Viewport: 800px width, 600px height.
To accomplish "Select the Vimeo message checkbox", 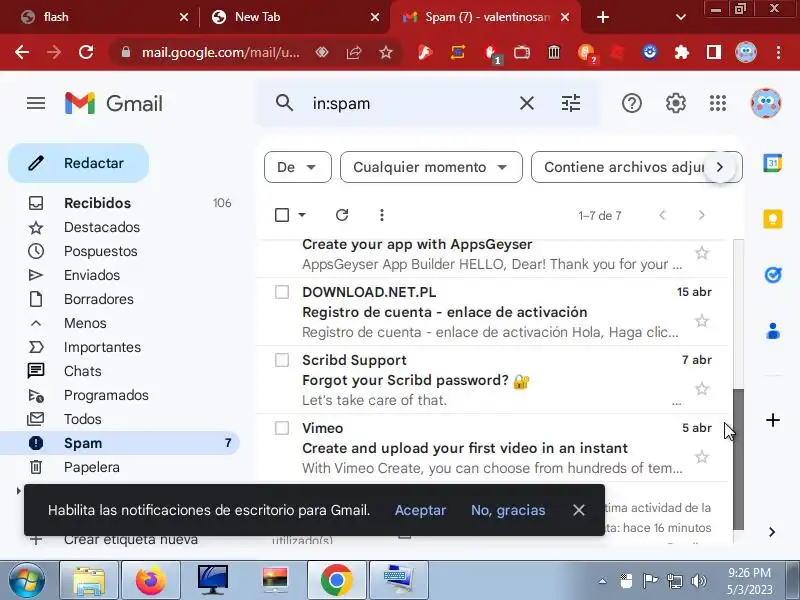I will 282,428.
